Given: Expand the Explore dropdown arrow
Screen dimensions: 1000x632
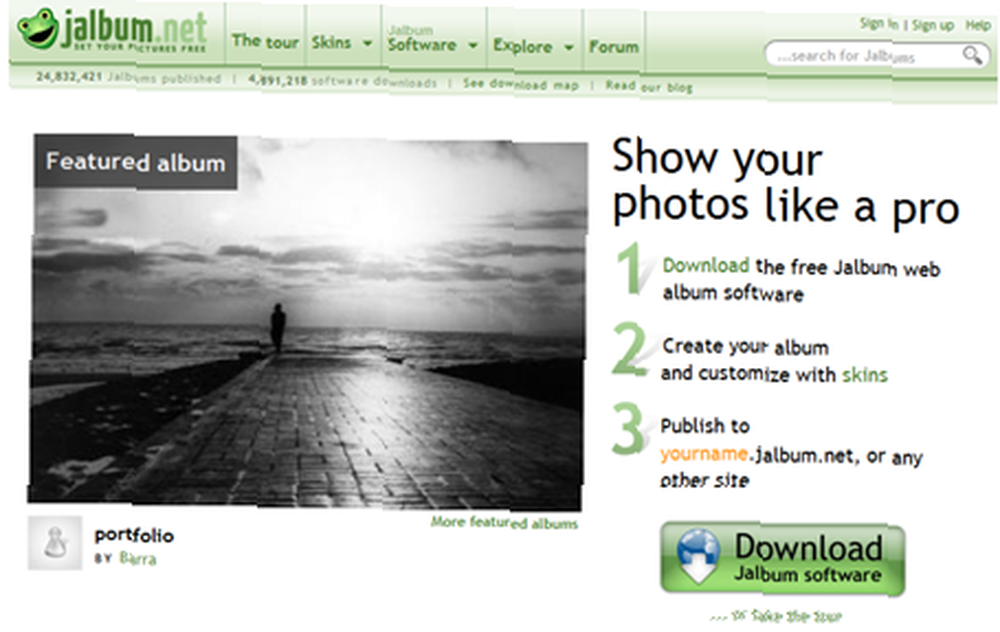Looking at the screenshot, I should pos(569,47).
